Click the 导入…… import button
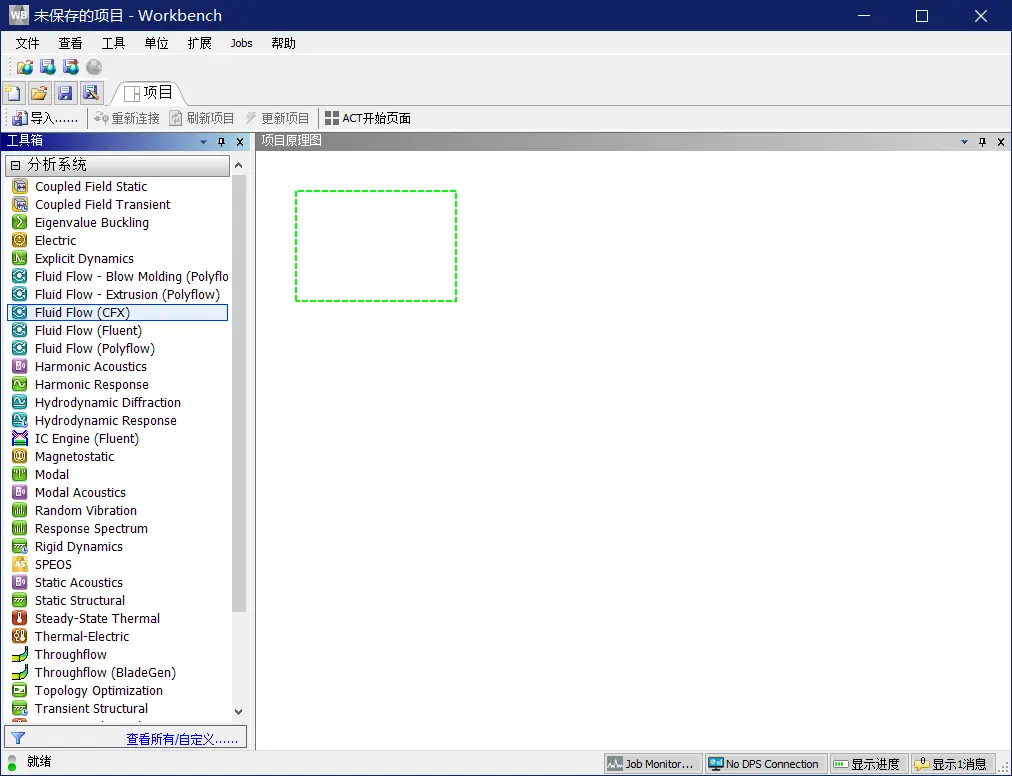This screenshot has height=776, width=1012. click(45, 118)
